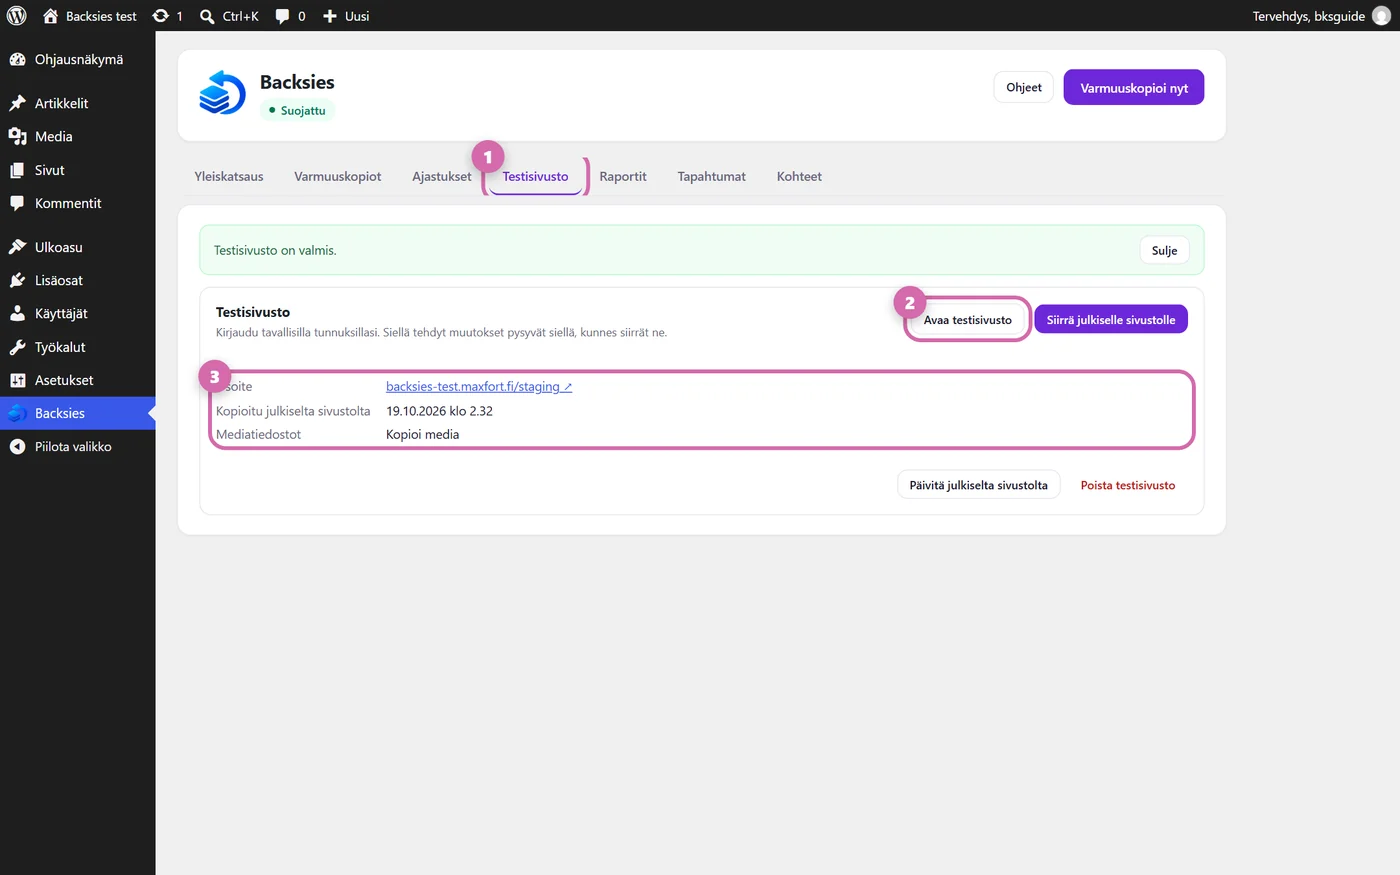The image size is (1400, 875).
Task: Click the Kommentit speech bubble icon
Action: (x=17, y=203)
